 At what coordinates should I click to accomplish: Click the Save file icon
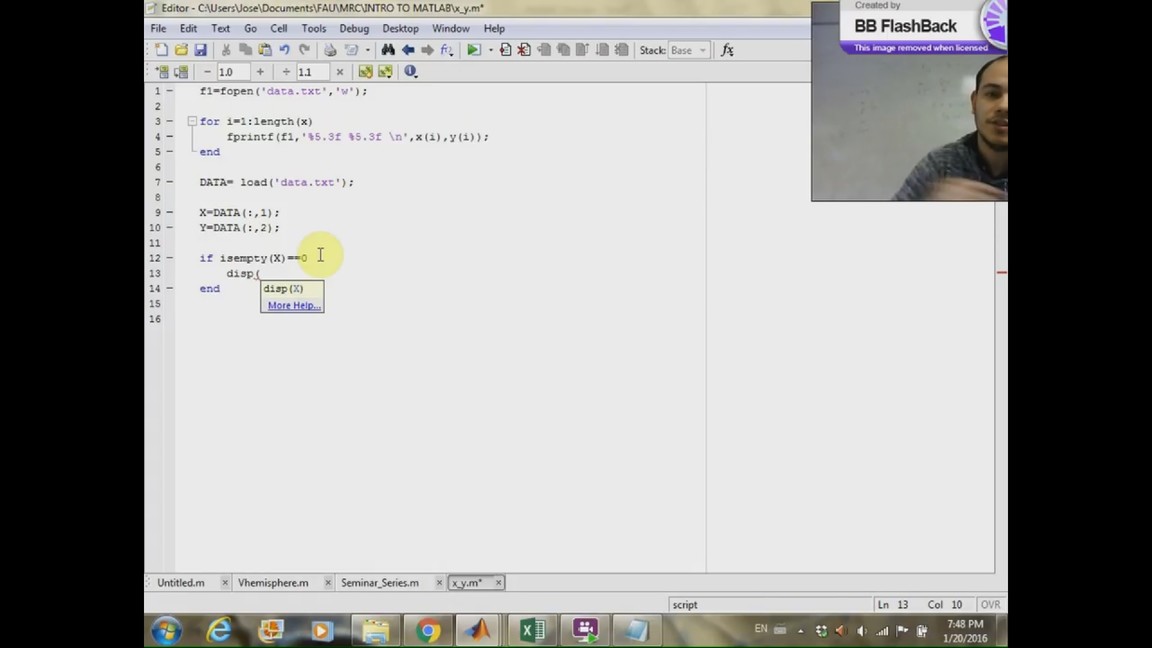(x=200, y=50)
